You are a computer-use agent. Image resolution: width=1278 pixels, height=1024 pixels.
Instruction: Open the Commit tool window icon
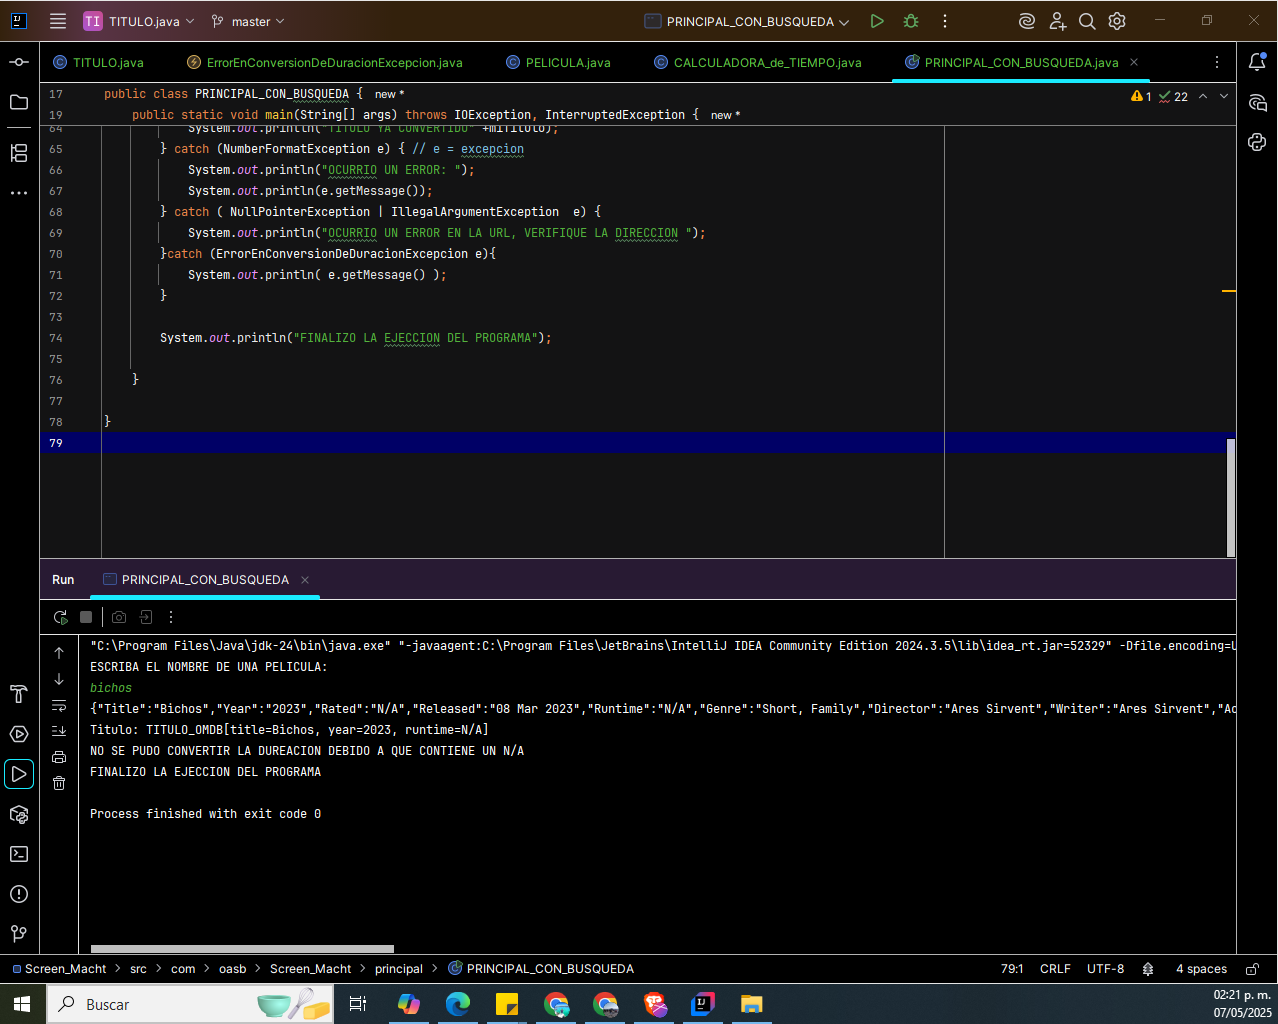click(x=19, y=62)
